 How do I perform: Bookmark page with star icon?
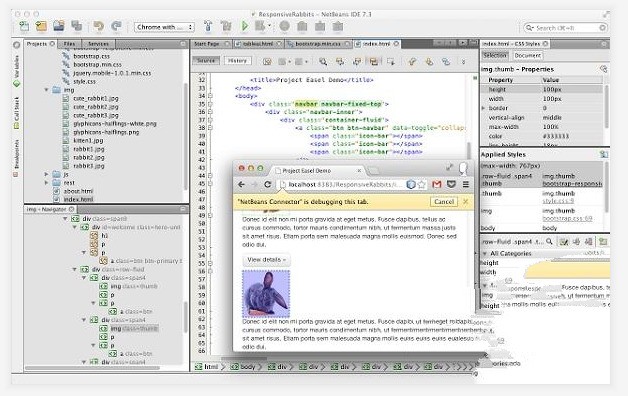[421, 184]
